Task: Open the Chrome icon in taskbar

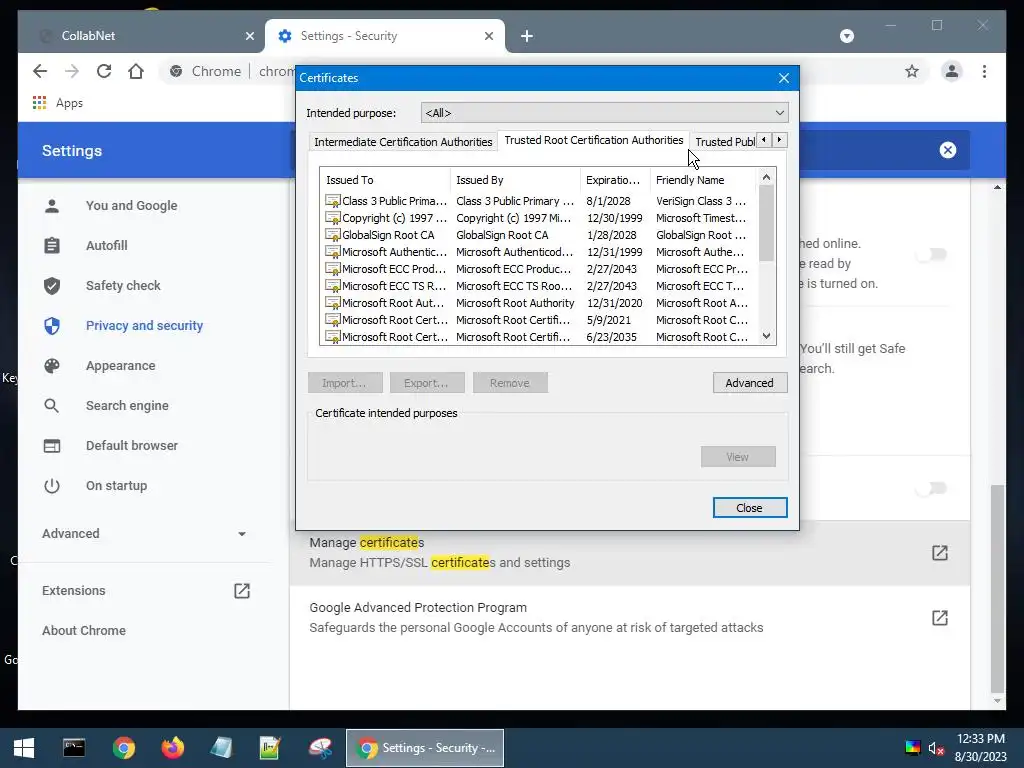Action: [x=123, y=748]
